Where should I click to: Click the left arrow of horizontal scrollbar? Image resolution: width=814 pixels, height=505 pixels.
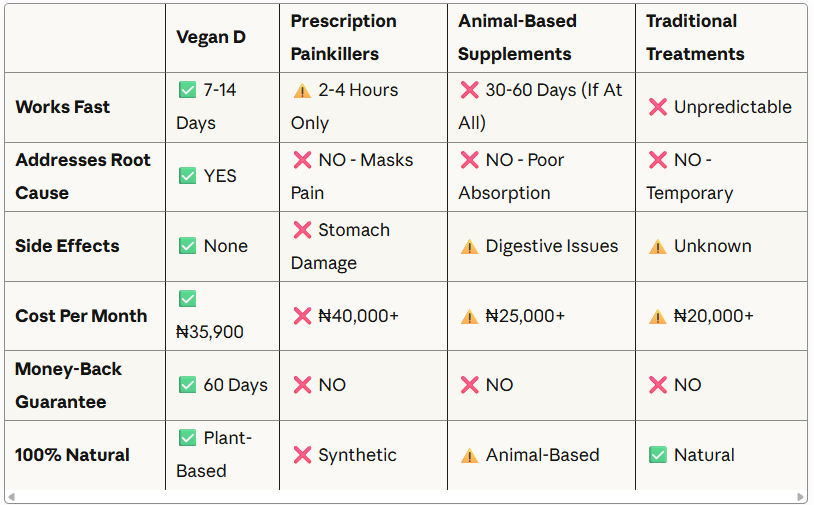(x=10, y=497)
